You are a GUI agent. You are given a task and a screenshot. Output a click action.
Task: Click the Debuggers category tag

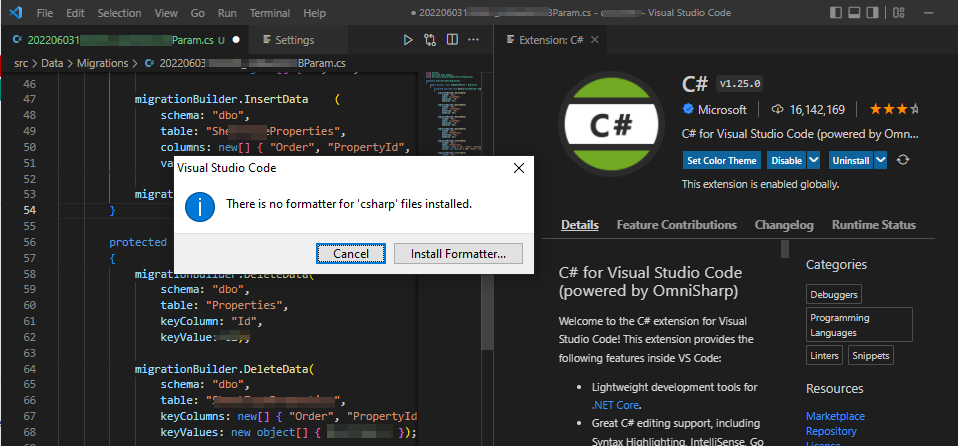(834, 294)
